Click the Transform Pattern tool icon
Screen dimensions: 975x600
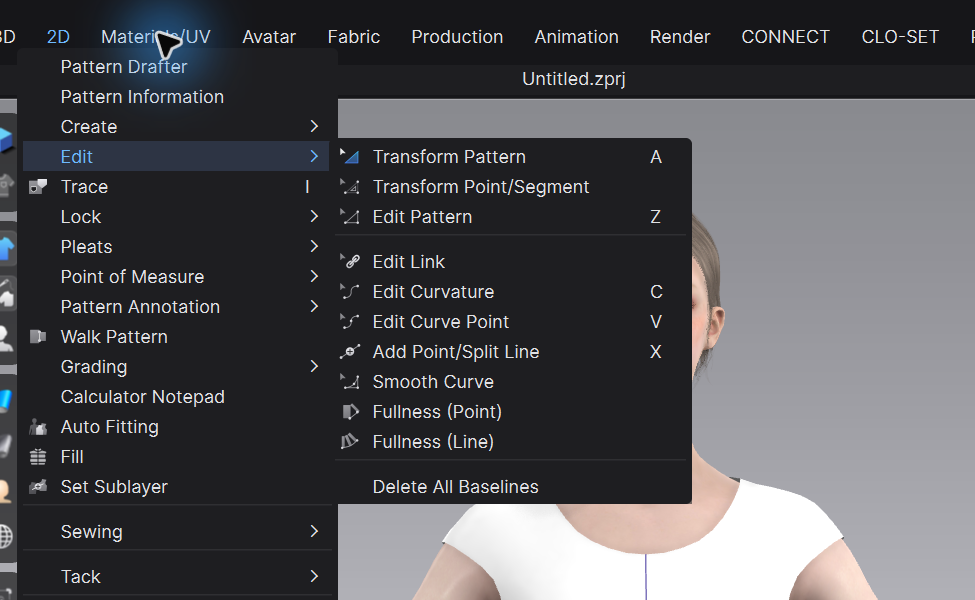click(350, 157)
